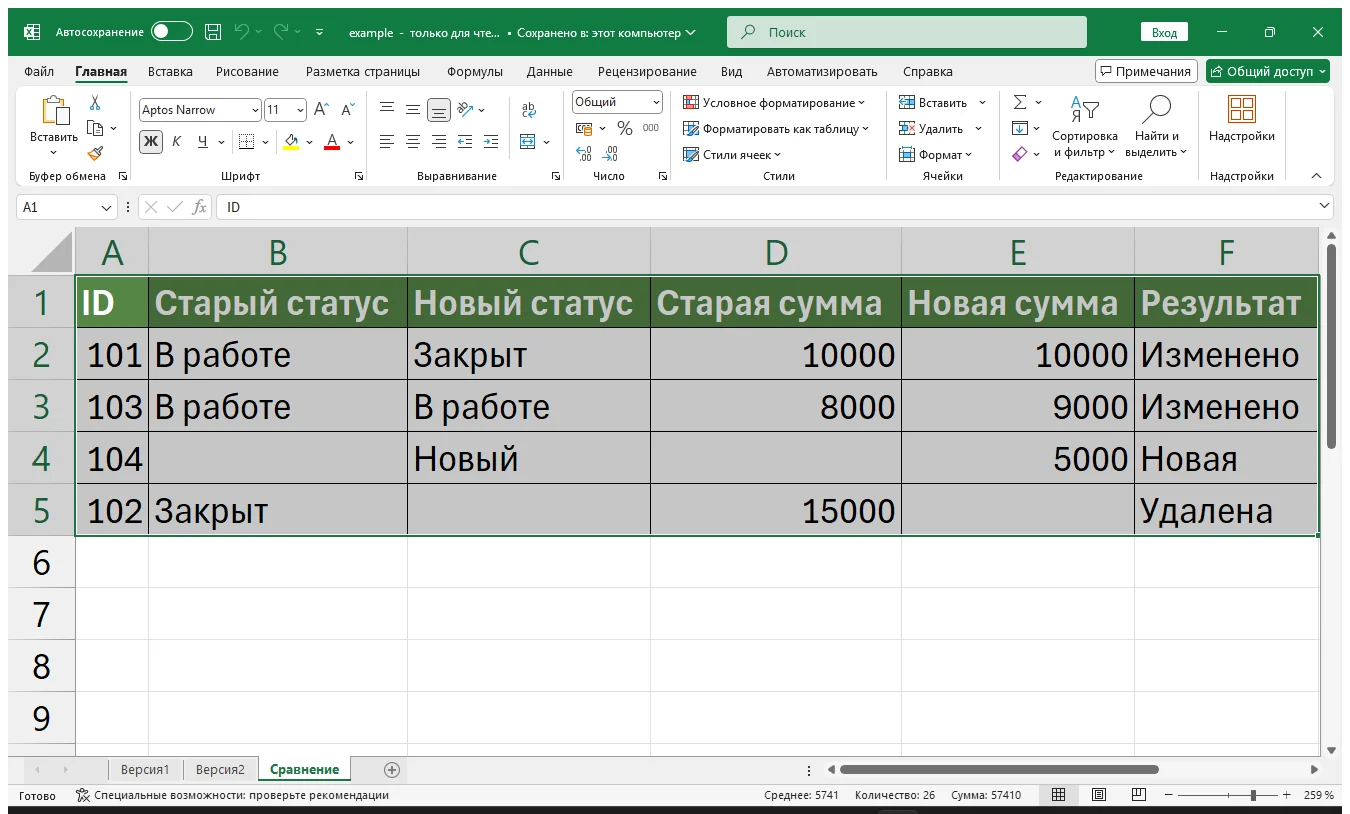Click the Increase Decimal icon
The width and height of the screenshot is (1350, 814).
(x=585, y=154)
